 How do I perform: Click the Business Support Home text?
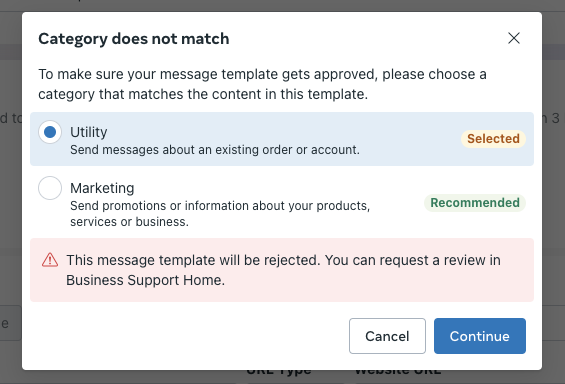[146, 280]
